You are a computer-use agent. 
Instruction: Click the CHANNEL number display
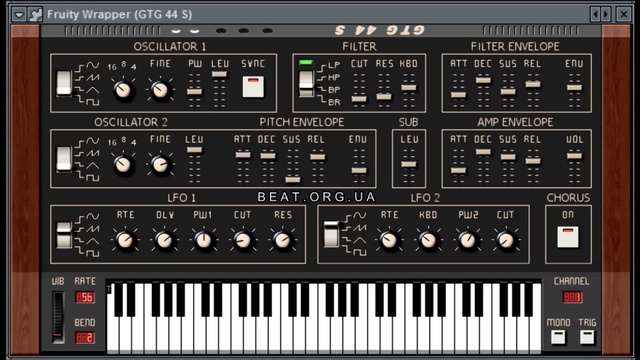point(572,297)
